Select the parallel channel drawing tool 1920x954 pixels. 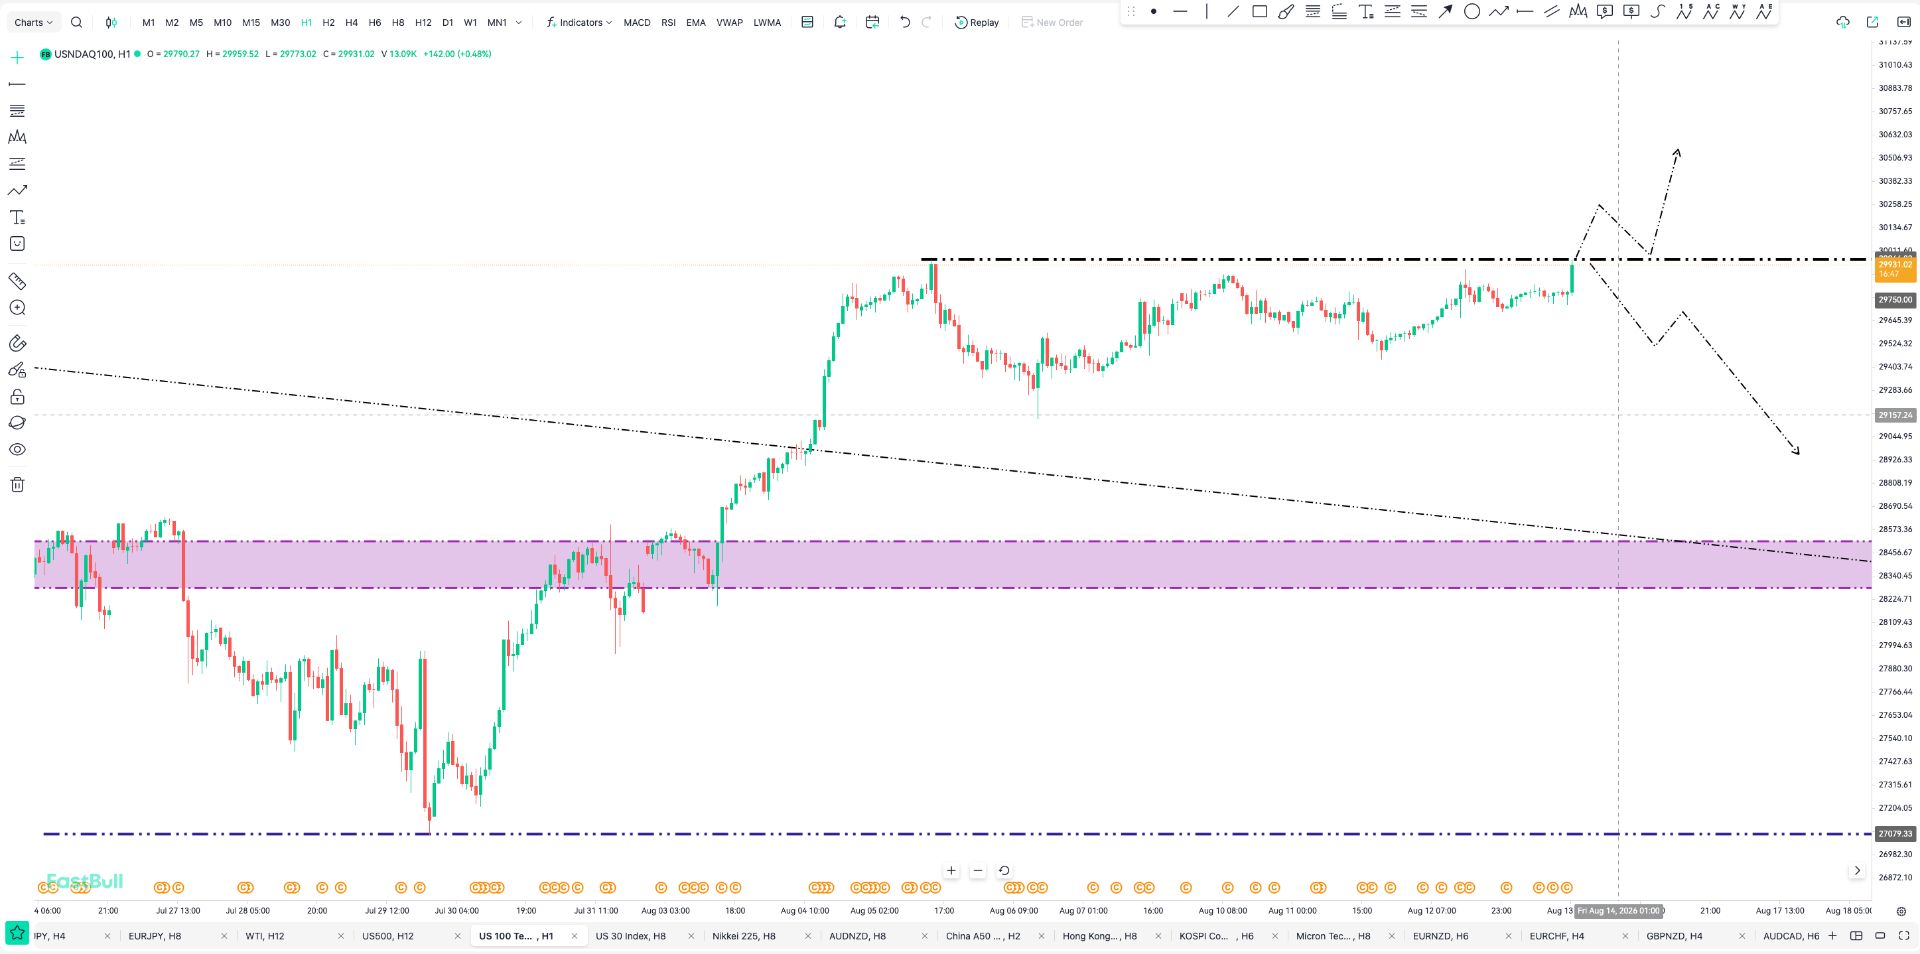pos(1551,12)
